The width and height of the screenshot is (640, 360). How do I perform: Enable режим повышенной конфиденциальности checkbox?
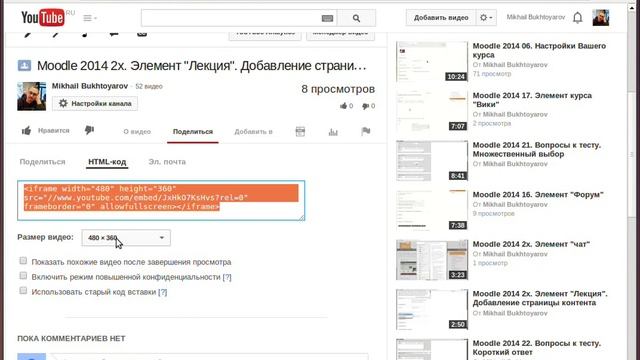click(23, 276)
